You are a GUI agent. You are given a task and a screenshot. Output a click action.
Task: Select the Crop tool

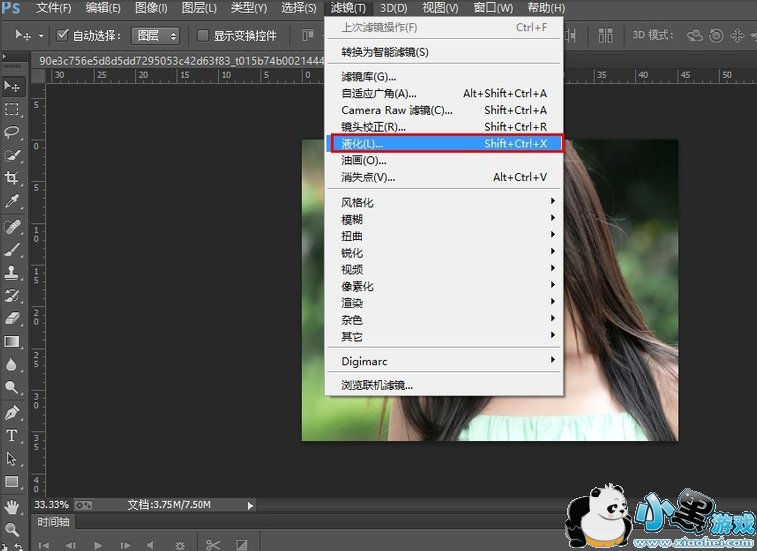pos(13,178)
